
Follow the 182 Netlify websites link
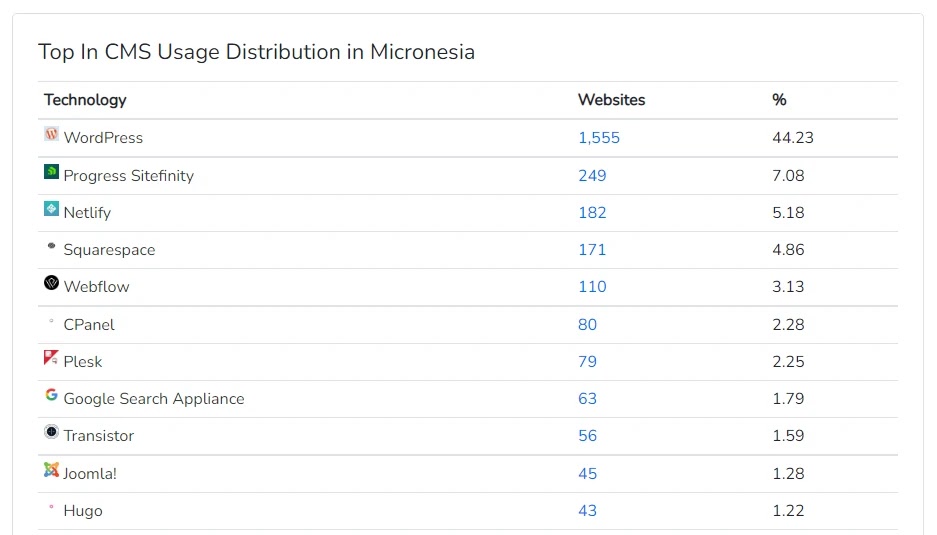tap(592, 213)
